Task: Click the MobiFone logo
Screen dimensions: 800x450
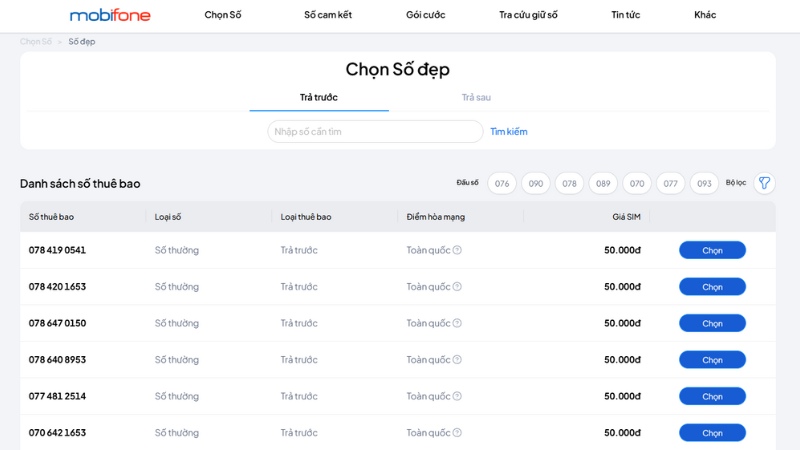Action: pos(110,15)
